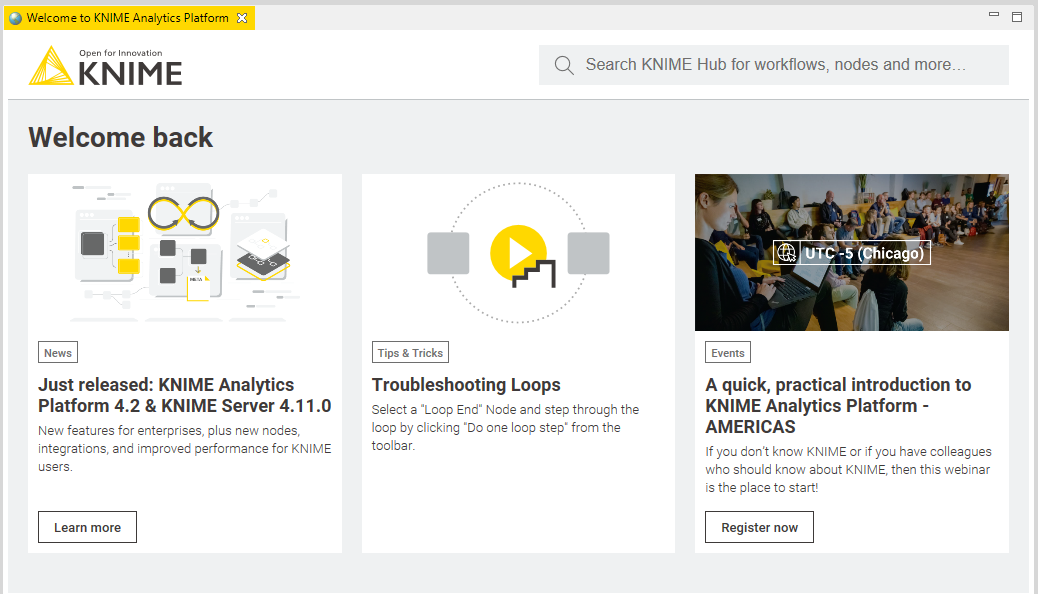Click the Events tag label

[728, 353]
